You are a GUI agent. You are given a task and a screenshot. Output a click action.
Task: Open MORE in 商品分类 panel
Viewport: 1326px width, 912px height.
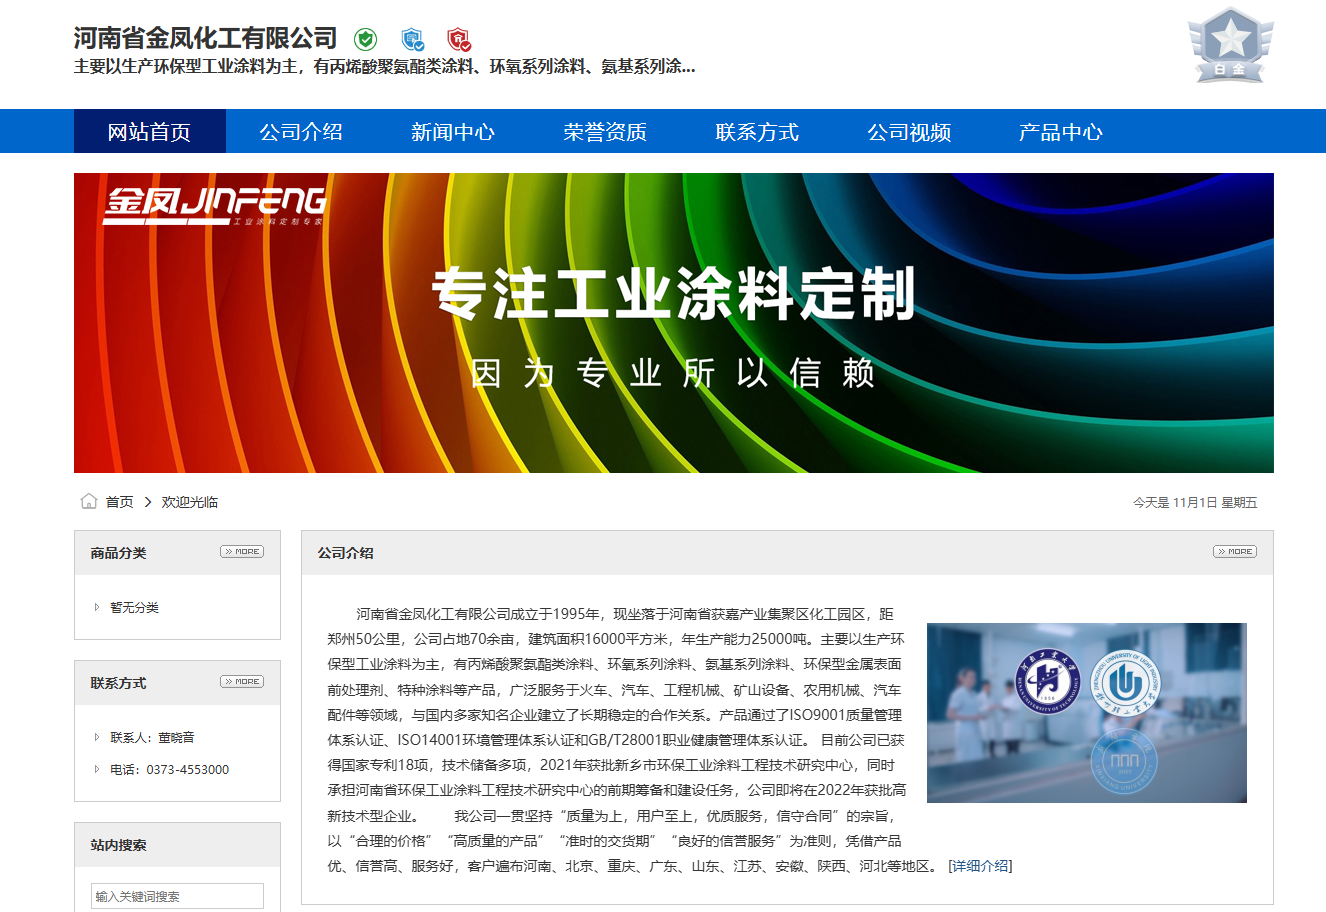[242, 552]
